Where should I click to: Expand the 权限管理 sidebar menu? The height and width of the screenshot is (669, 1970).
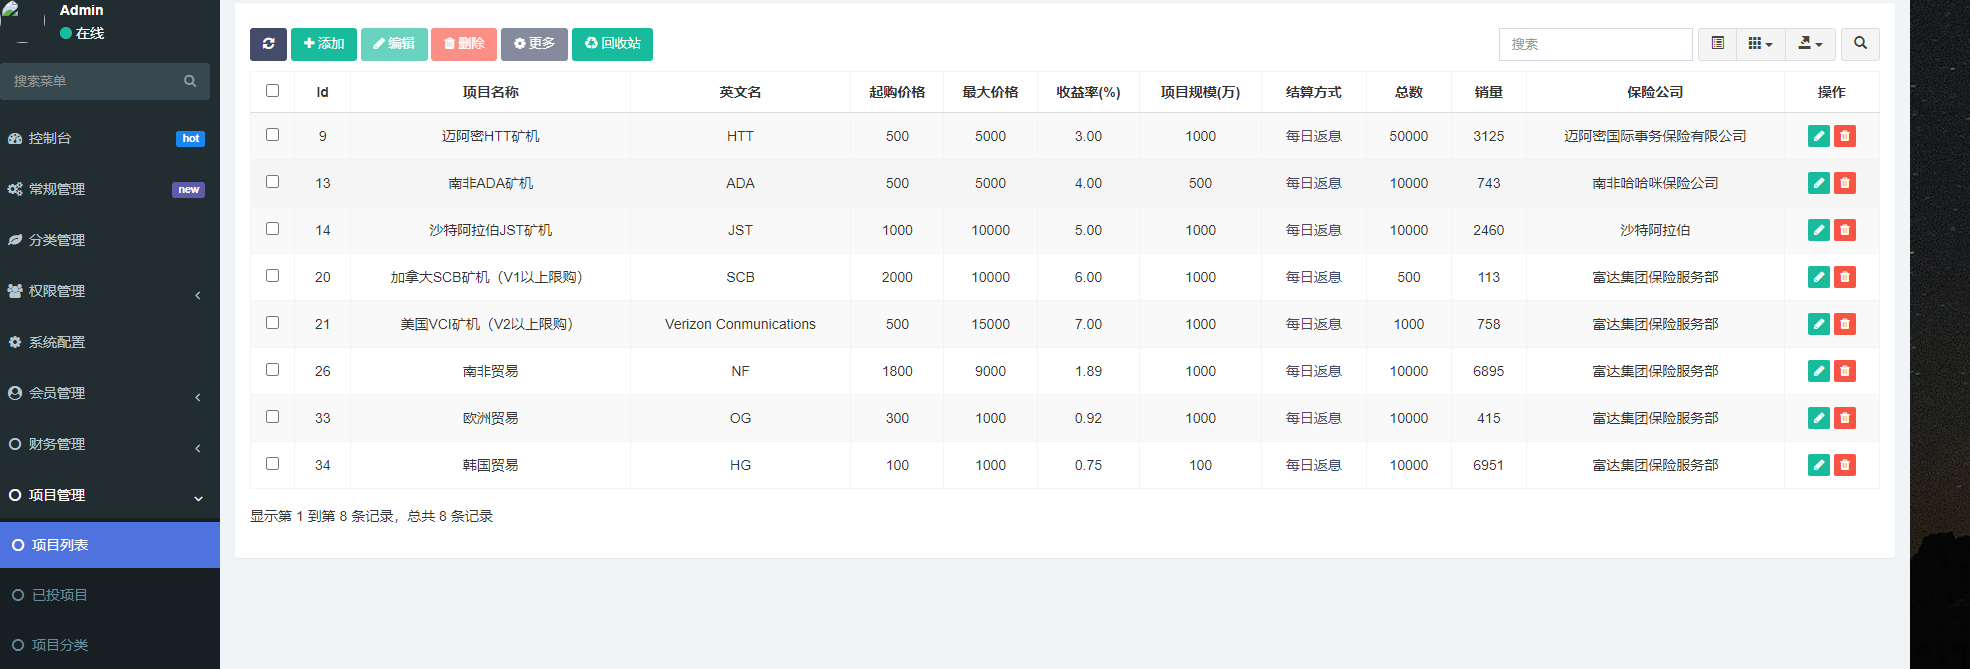point(105,291)
